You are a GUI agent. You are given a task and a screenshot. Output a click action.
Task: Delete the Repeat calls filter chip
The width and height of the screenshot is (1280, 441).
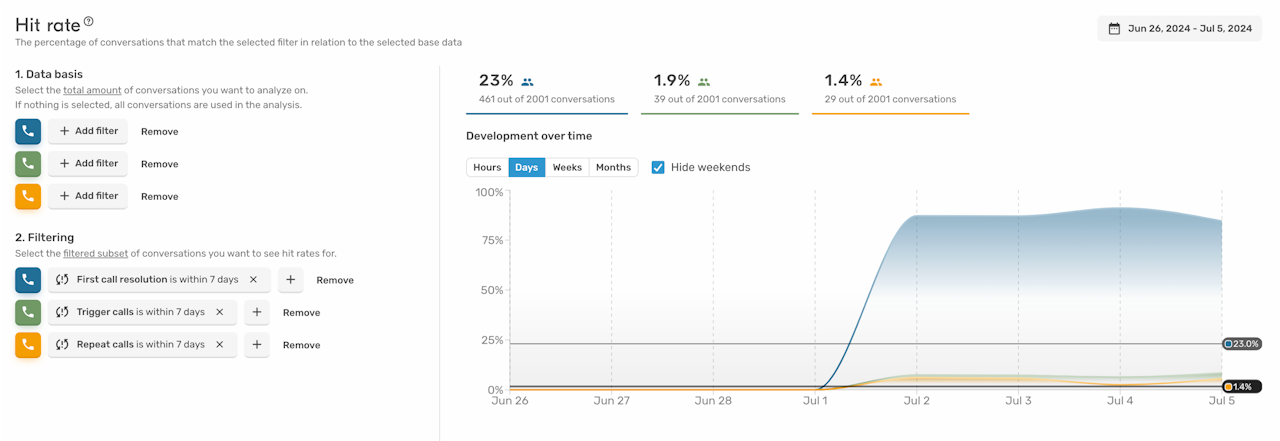coord(219,345)
